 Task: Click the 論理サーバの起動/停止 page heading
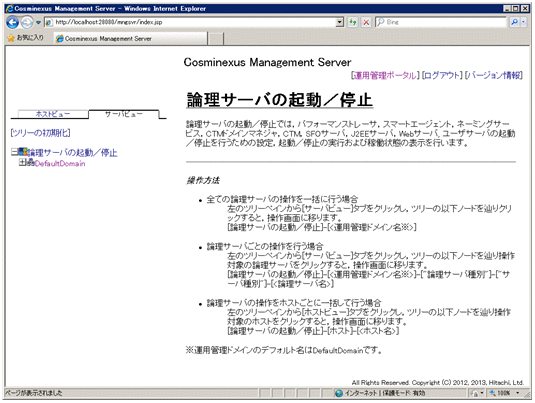(x=279, y=100)
